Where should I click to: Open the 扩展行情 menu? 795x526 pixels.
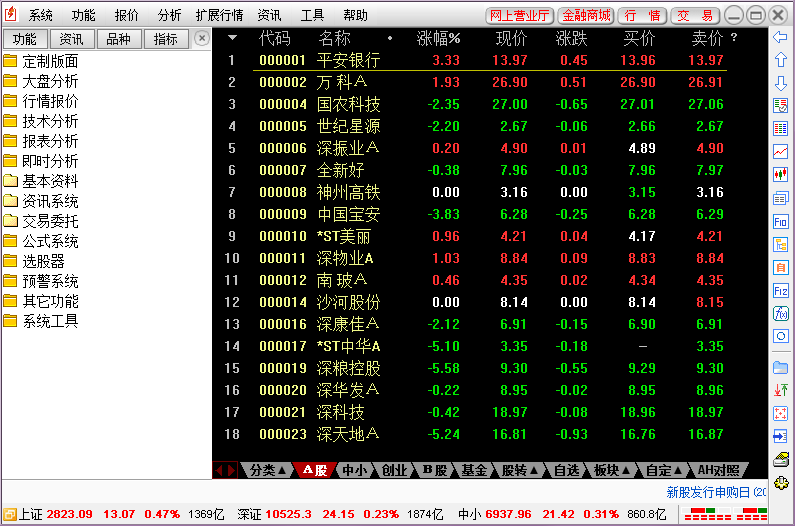219,15
